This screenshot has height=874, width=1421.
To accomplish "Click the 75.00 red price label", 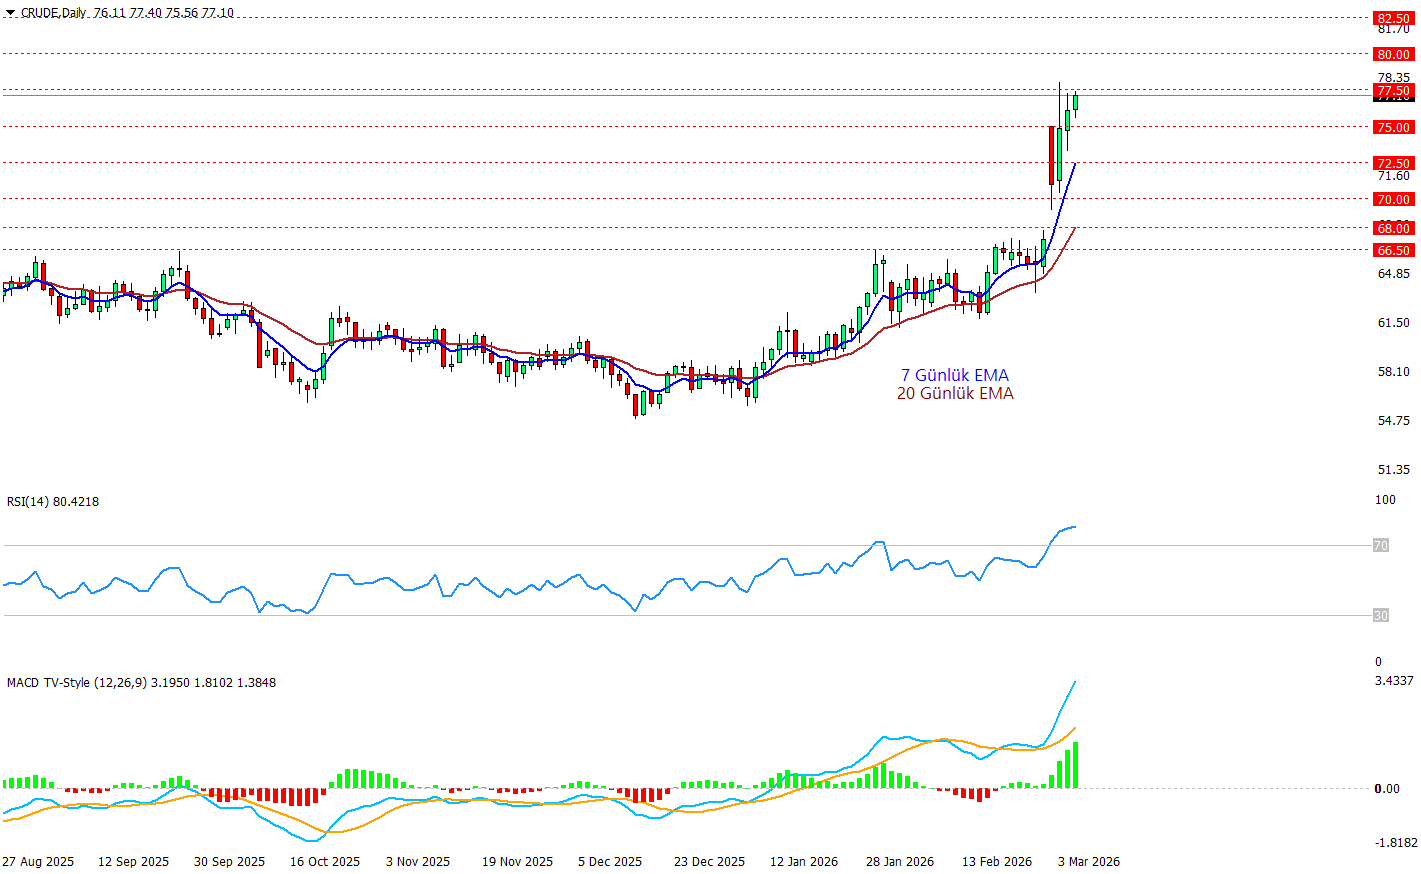I will pos(1392,127).
